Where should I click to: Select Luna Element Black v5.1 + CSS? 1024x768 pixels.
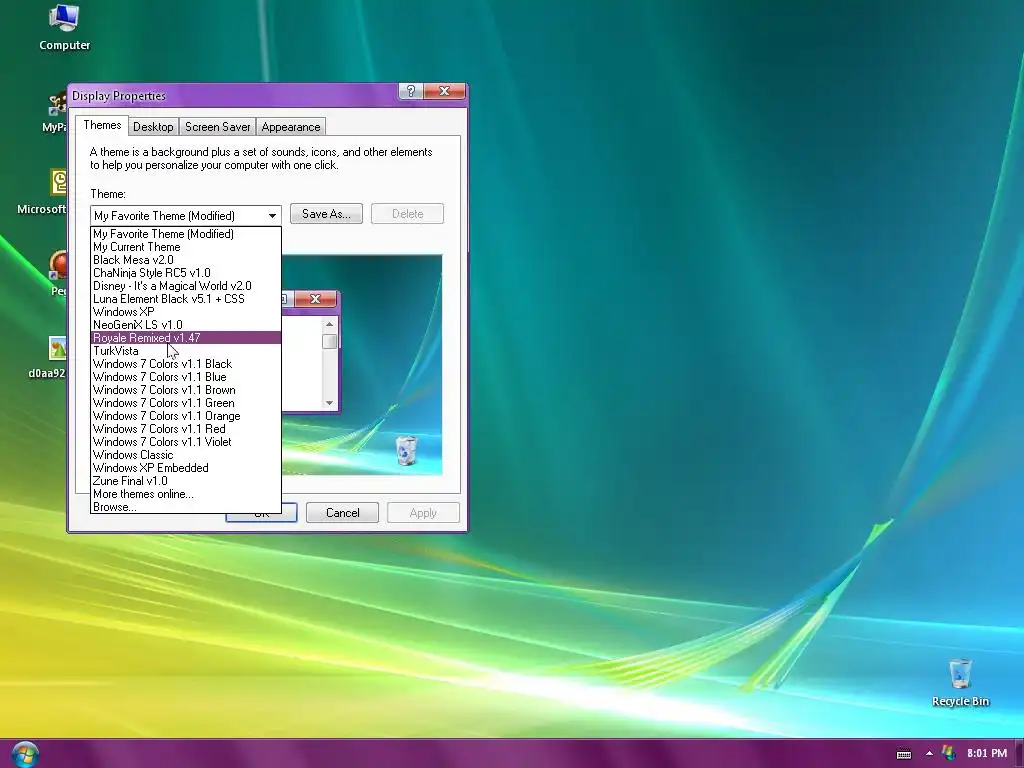(x=185, y=299)
